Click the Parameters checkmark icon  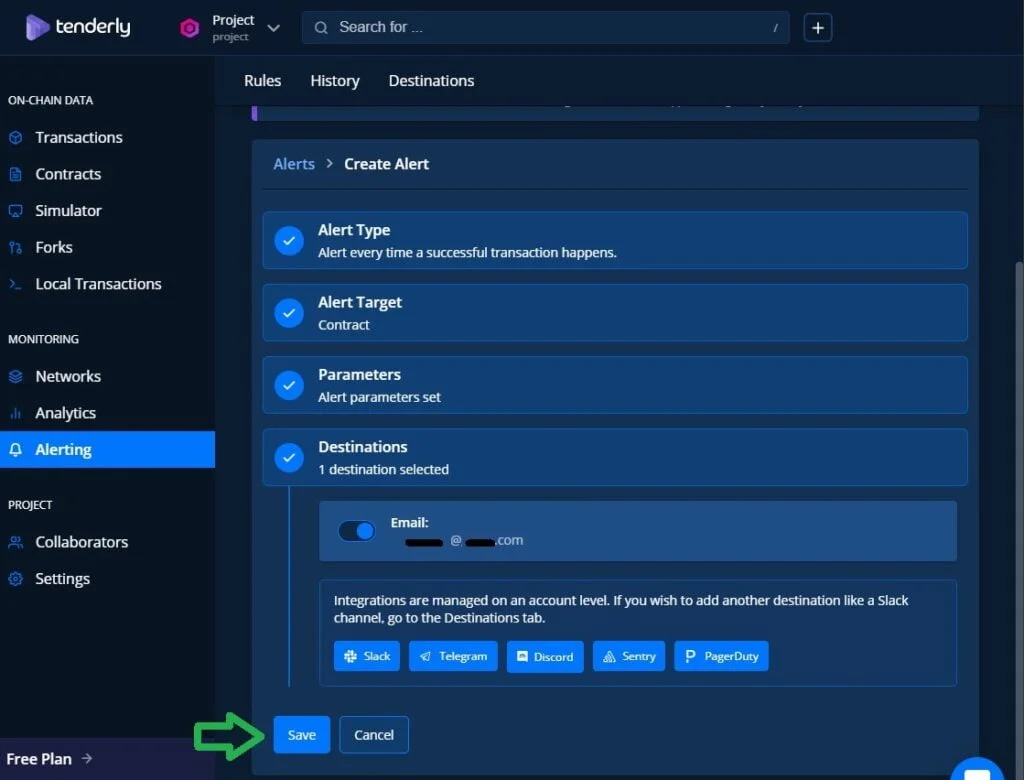(x=289, y=385)
